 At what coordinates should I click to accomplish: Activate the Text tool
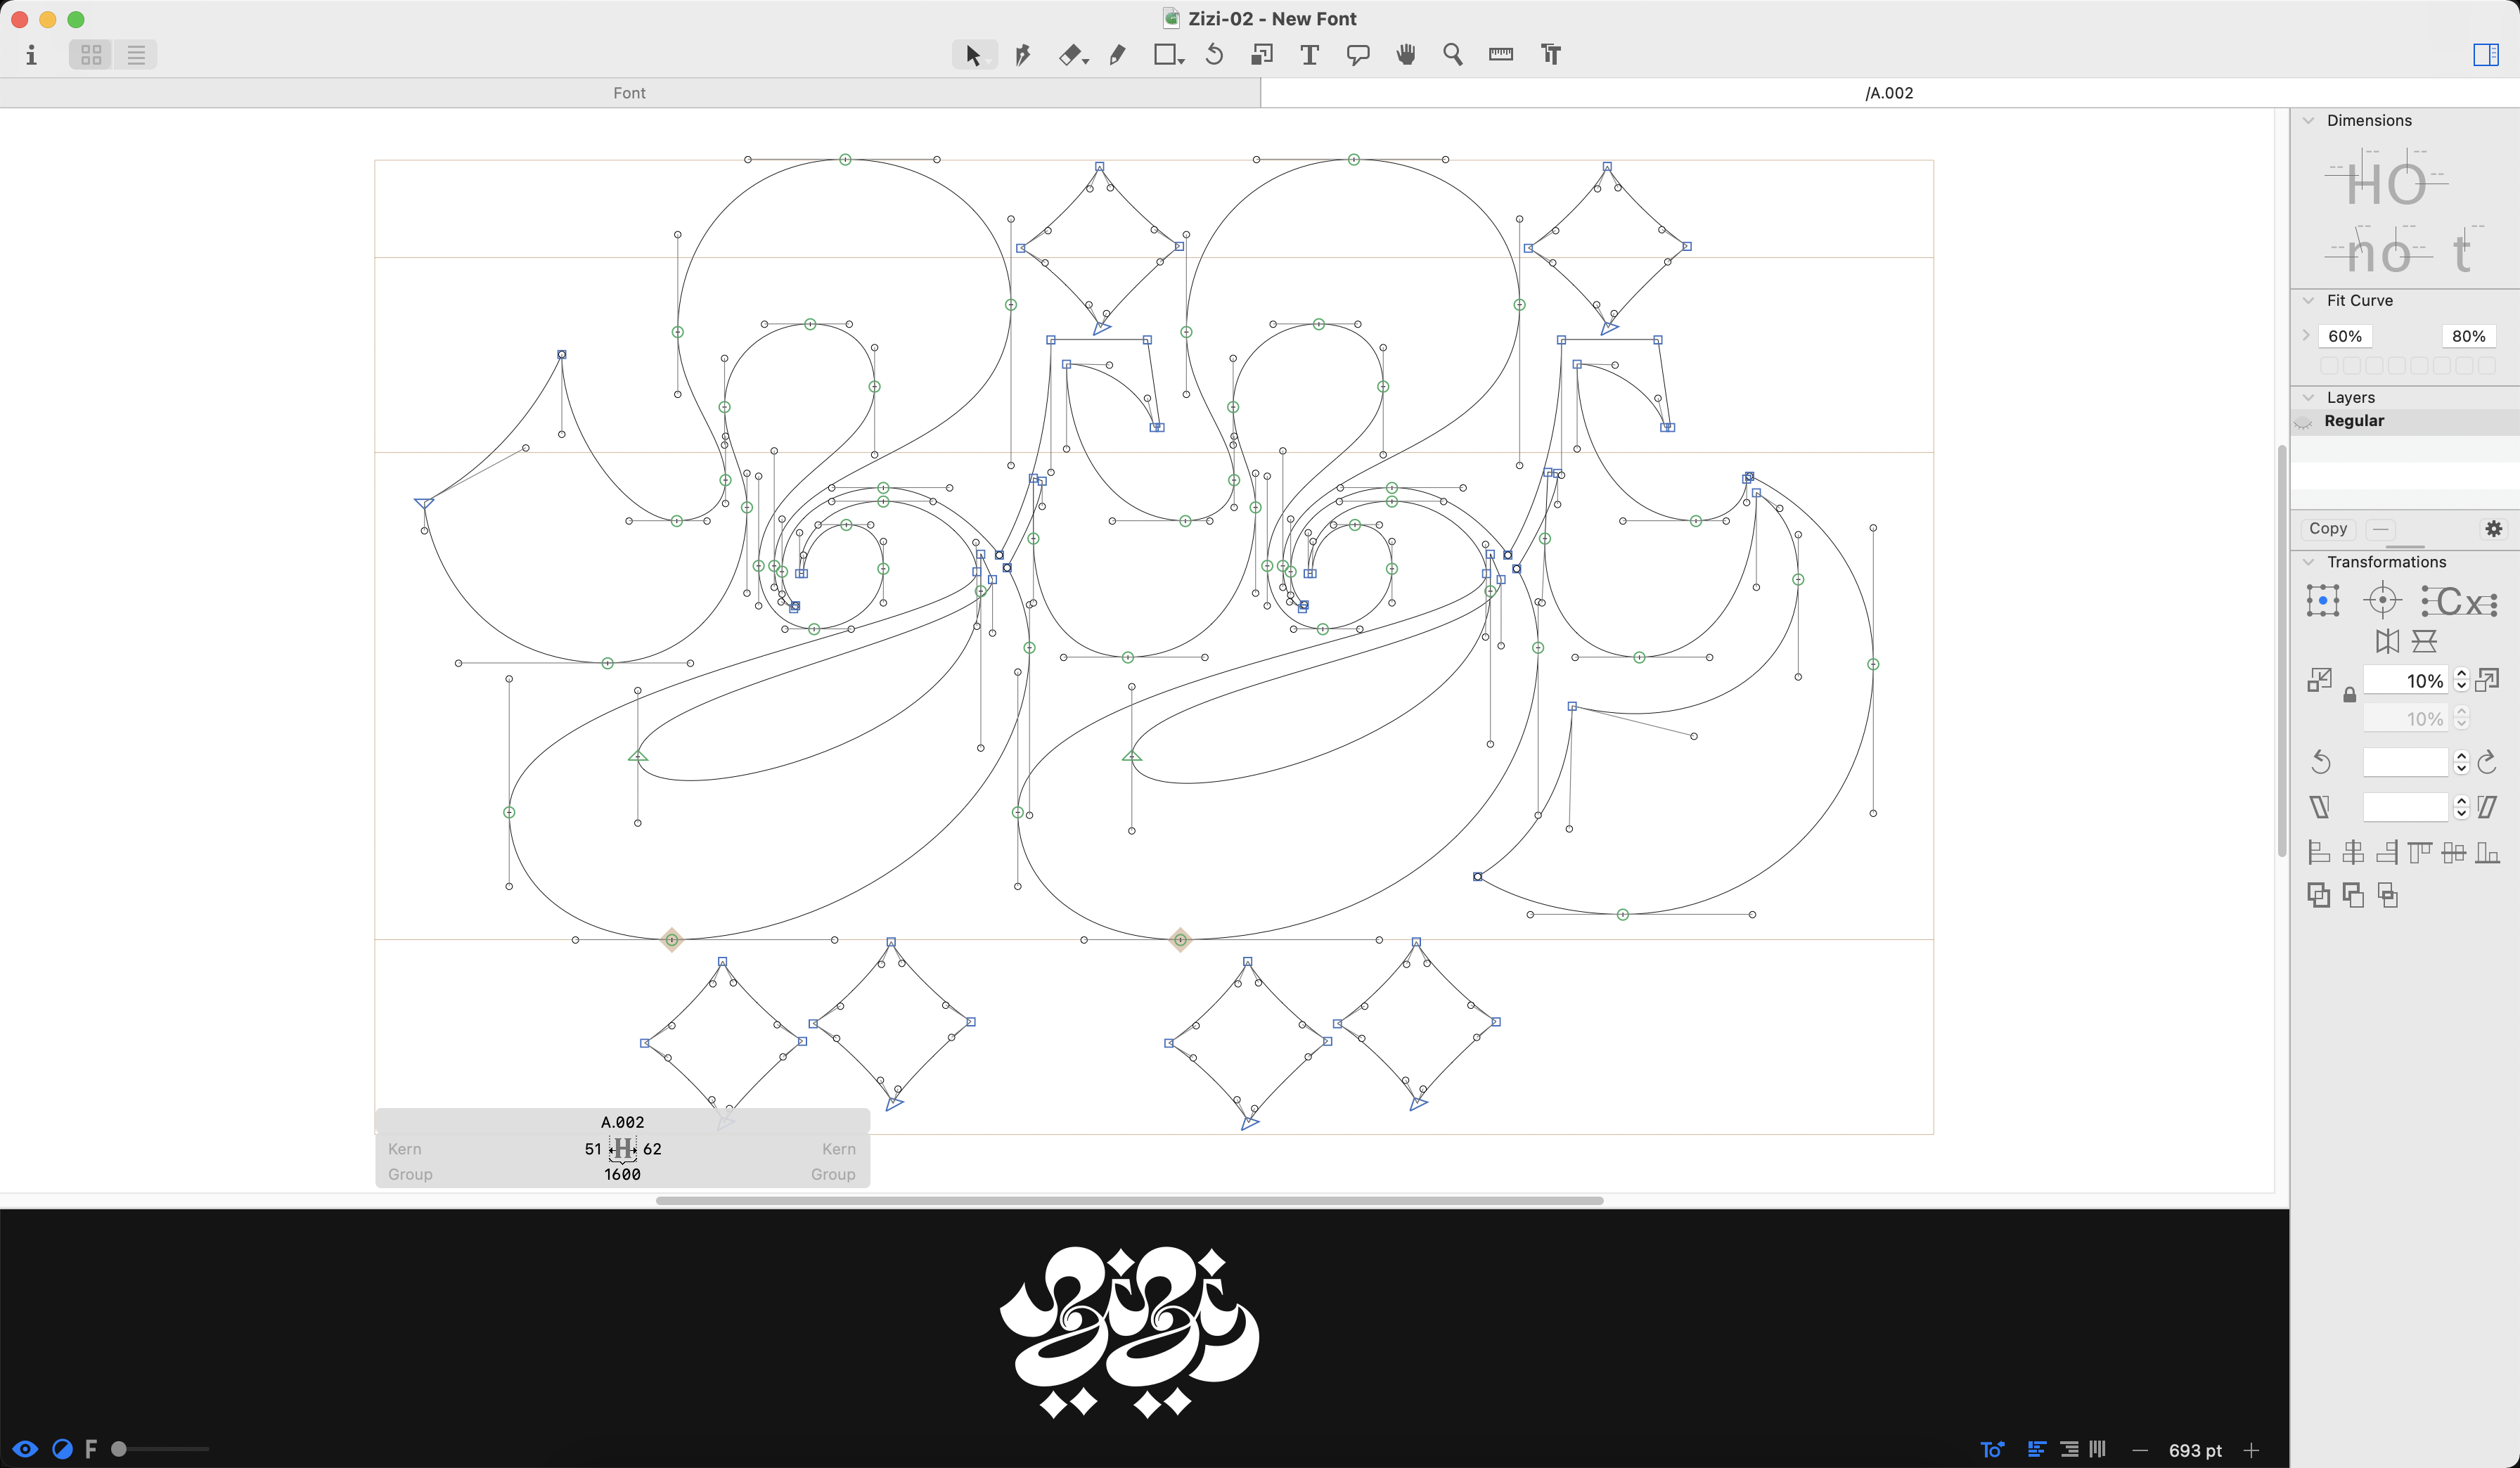point(1309,55)
